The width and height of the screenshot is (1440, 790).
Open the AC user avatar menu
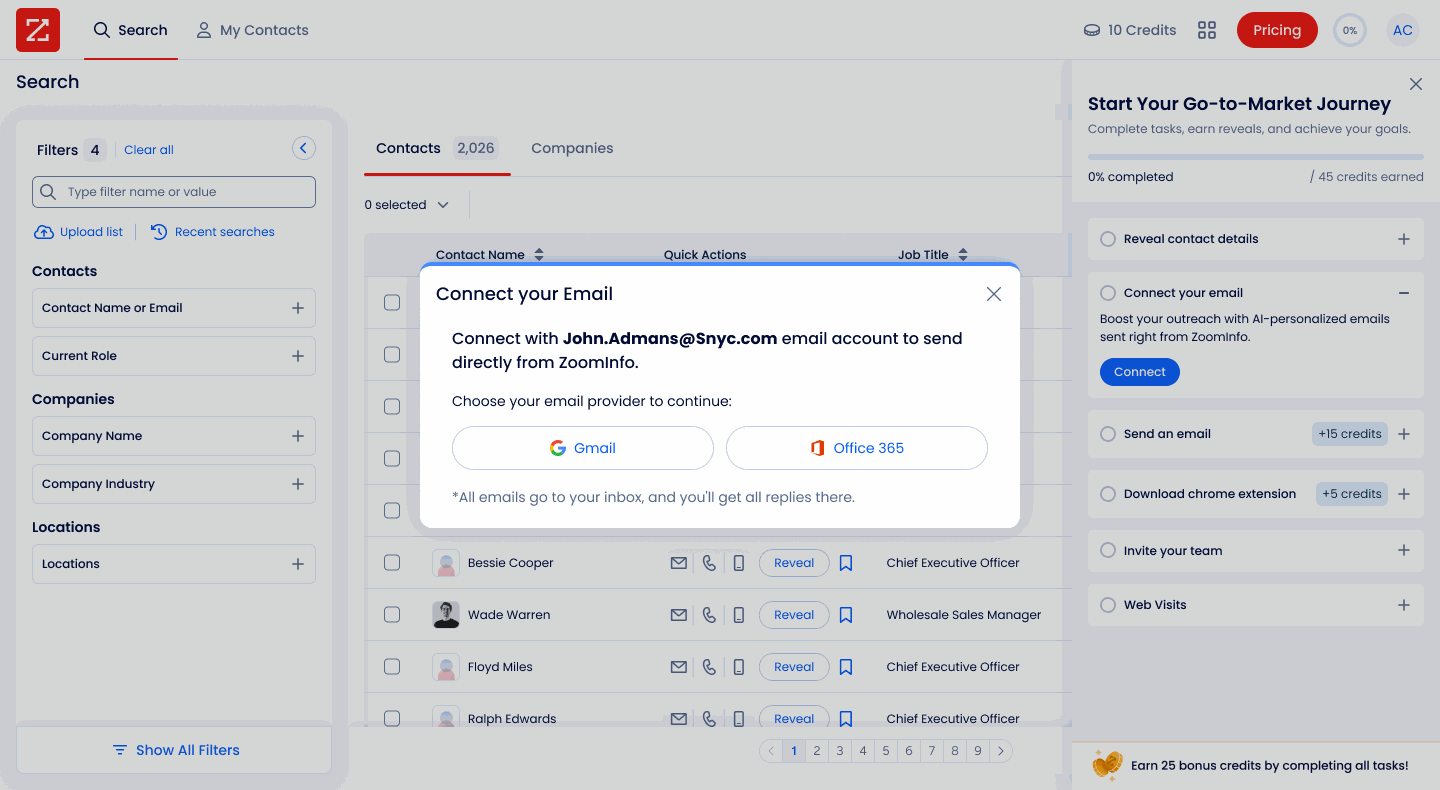click(1403, 30)
